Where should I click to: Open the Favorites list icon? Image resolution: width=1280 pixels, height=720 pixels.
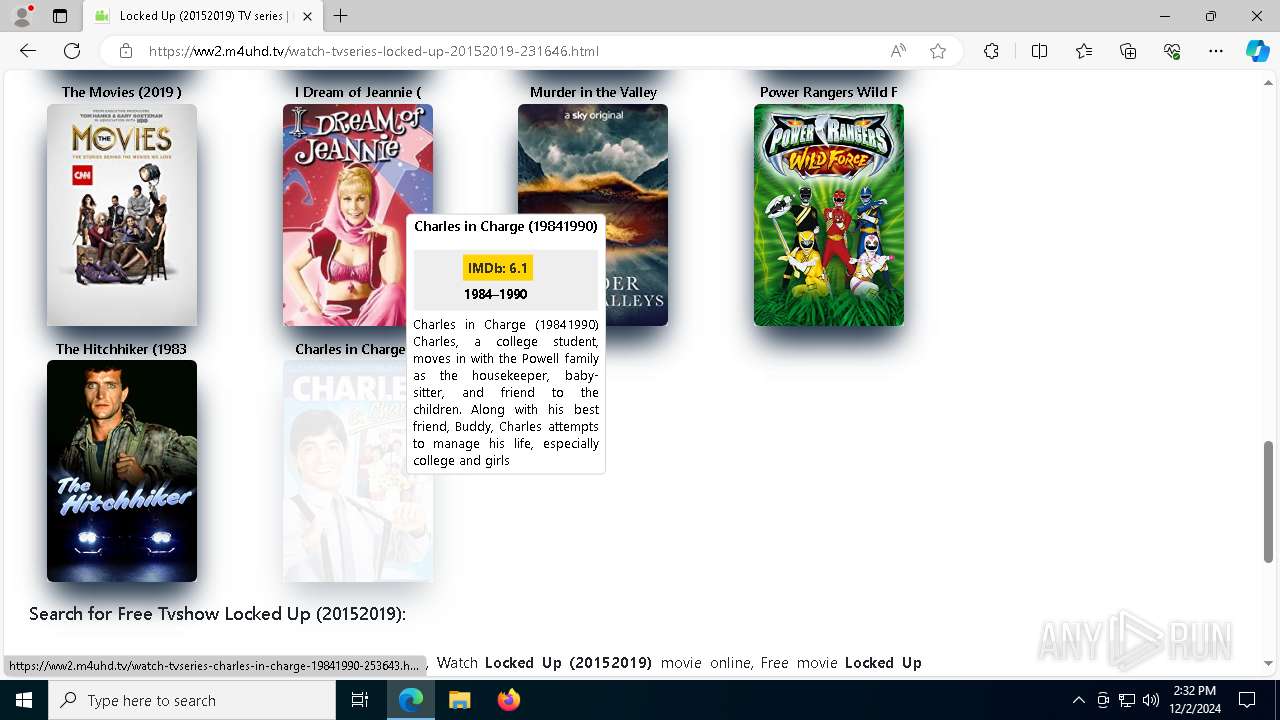[x=1084, y=51]
